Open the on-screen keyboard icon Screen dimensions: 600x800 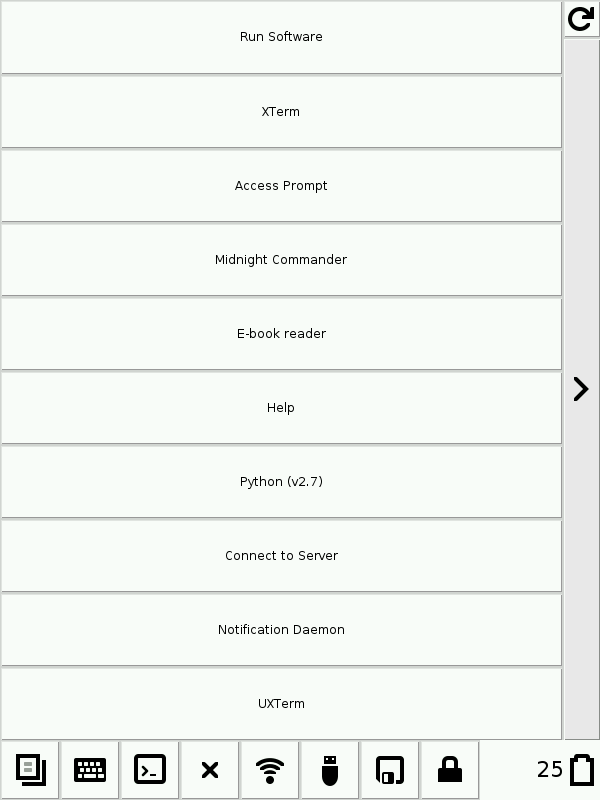point(90,770)
